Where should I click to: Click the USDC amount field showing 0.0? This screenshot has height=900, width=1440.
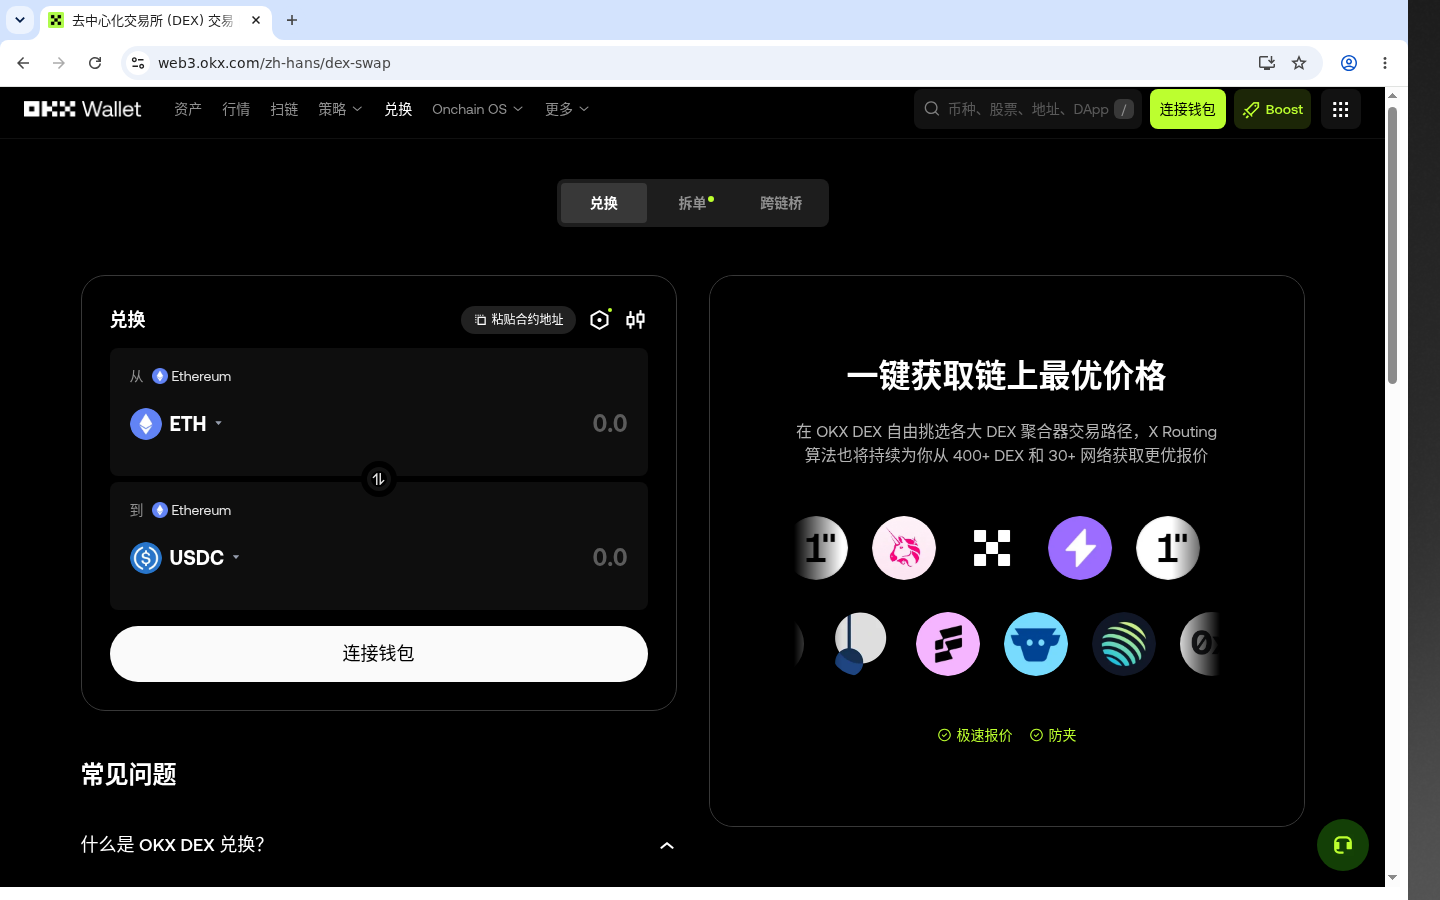point(609,558)
